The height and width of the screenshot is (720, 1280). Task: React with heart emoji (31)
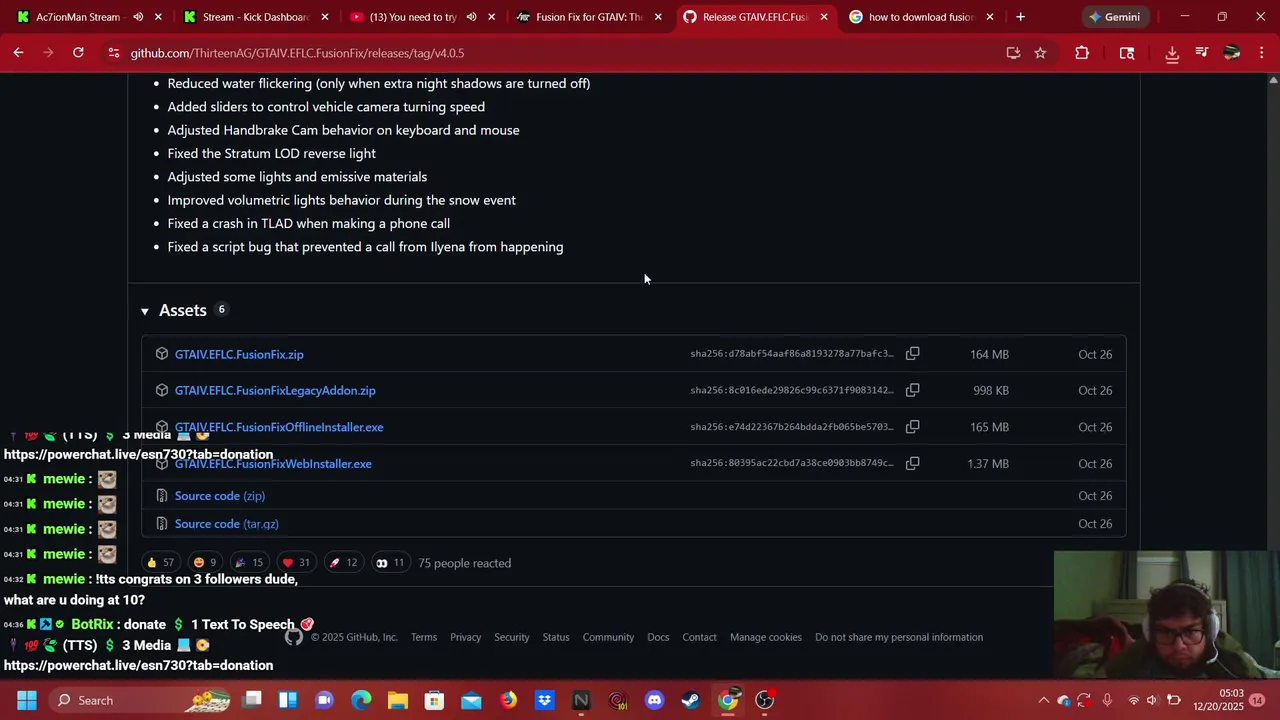(296, 563)
